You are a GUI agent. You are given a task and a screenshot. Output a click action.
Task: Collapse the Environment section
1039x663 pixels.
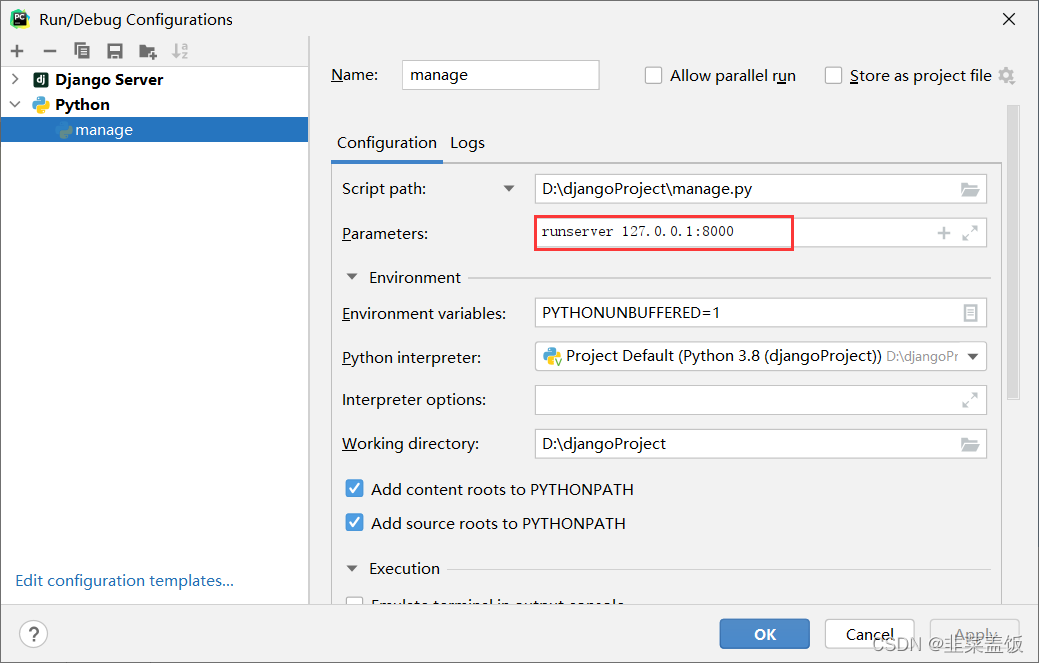pyautogui.click(x=351, y=277)
